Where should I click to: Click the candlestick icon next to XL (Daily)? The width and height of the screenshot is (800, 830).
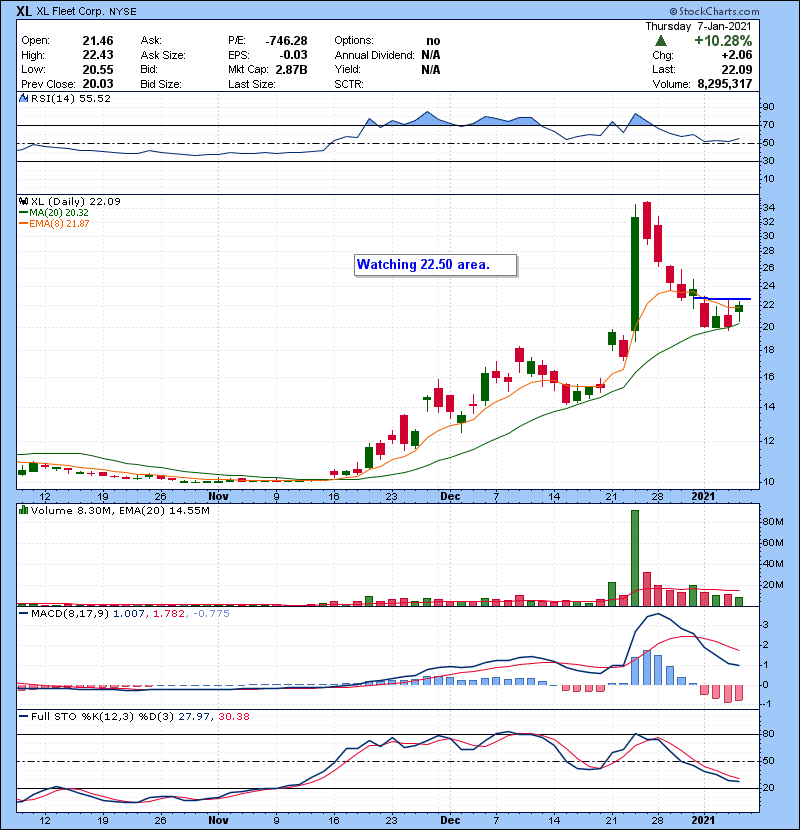click(x=23, y=202)
